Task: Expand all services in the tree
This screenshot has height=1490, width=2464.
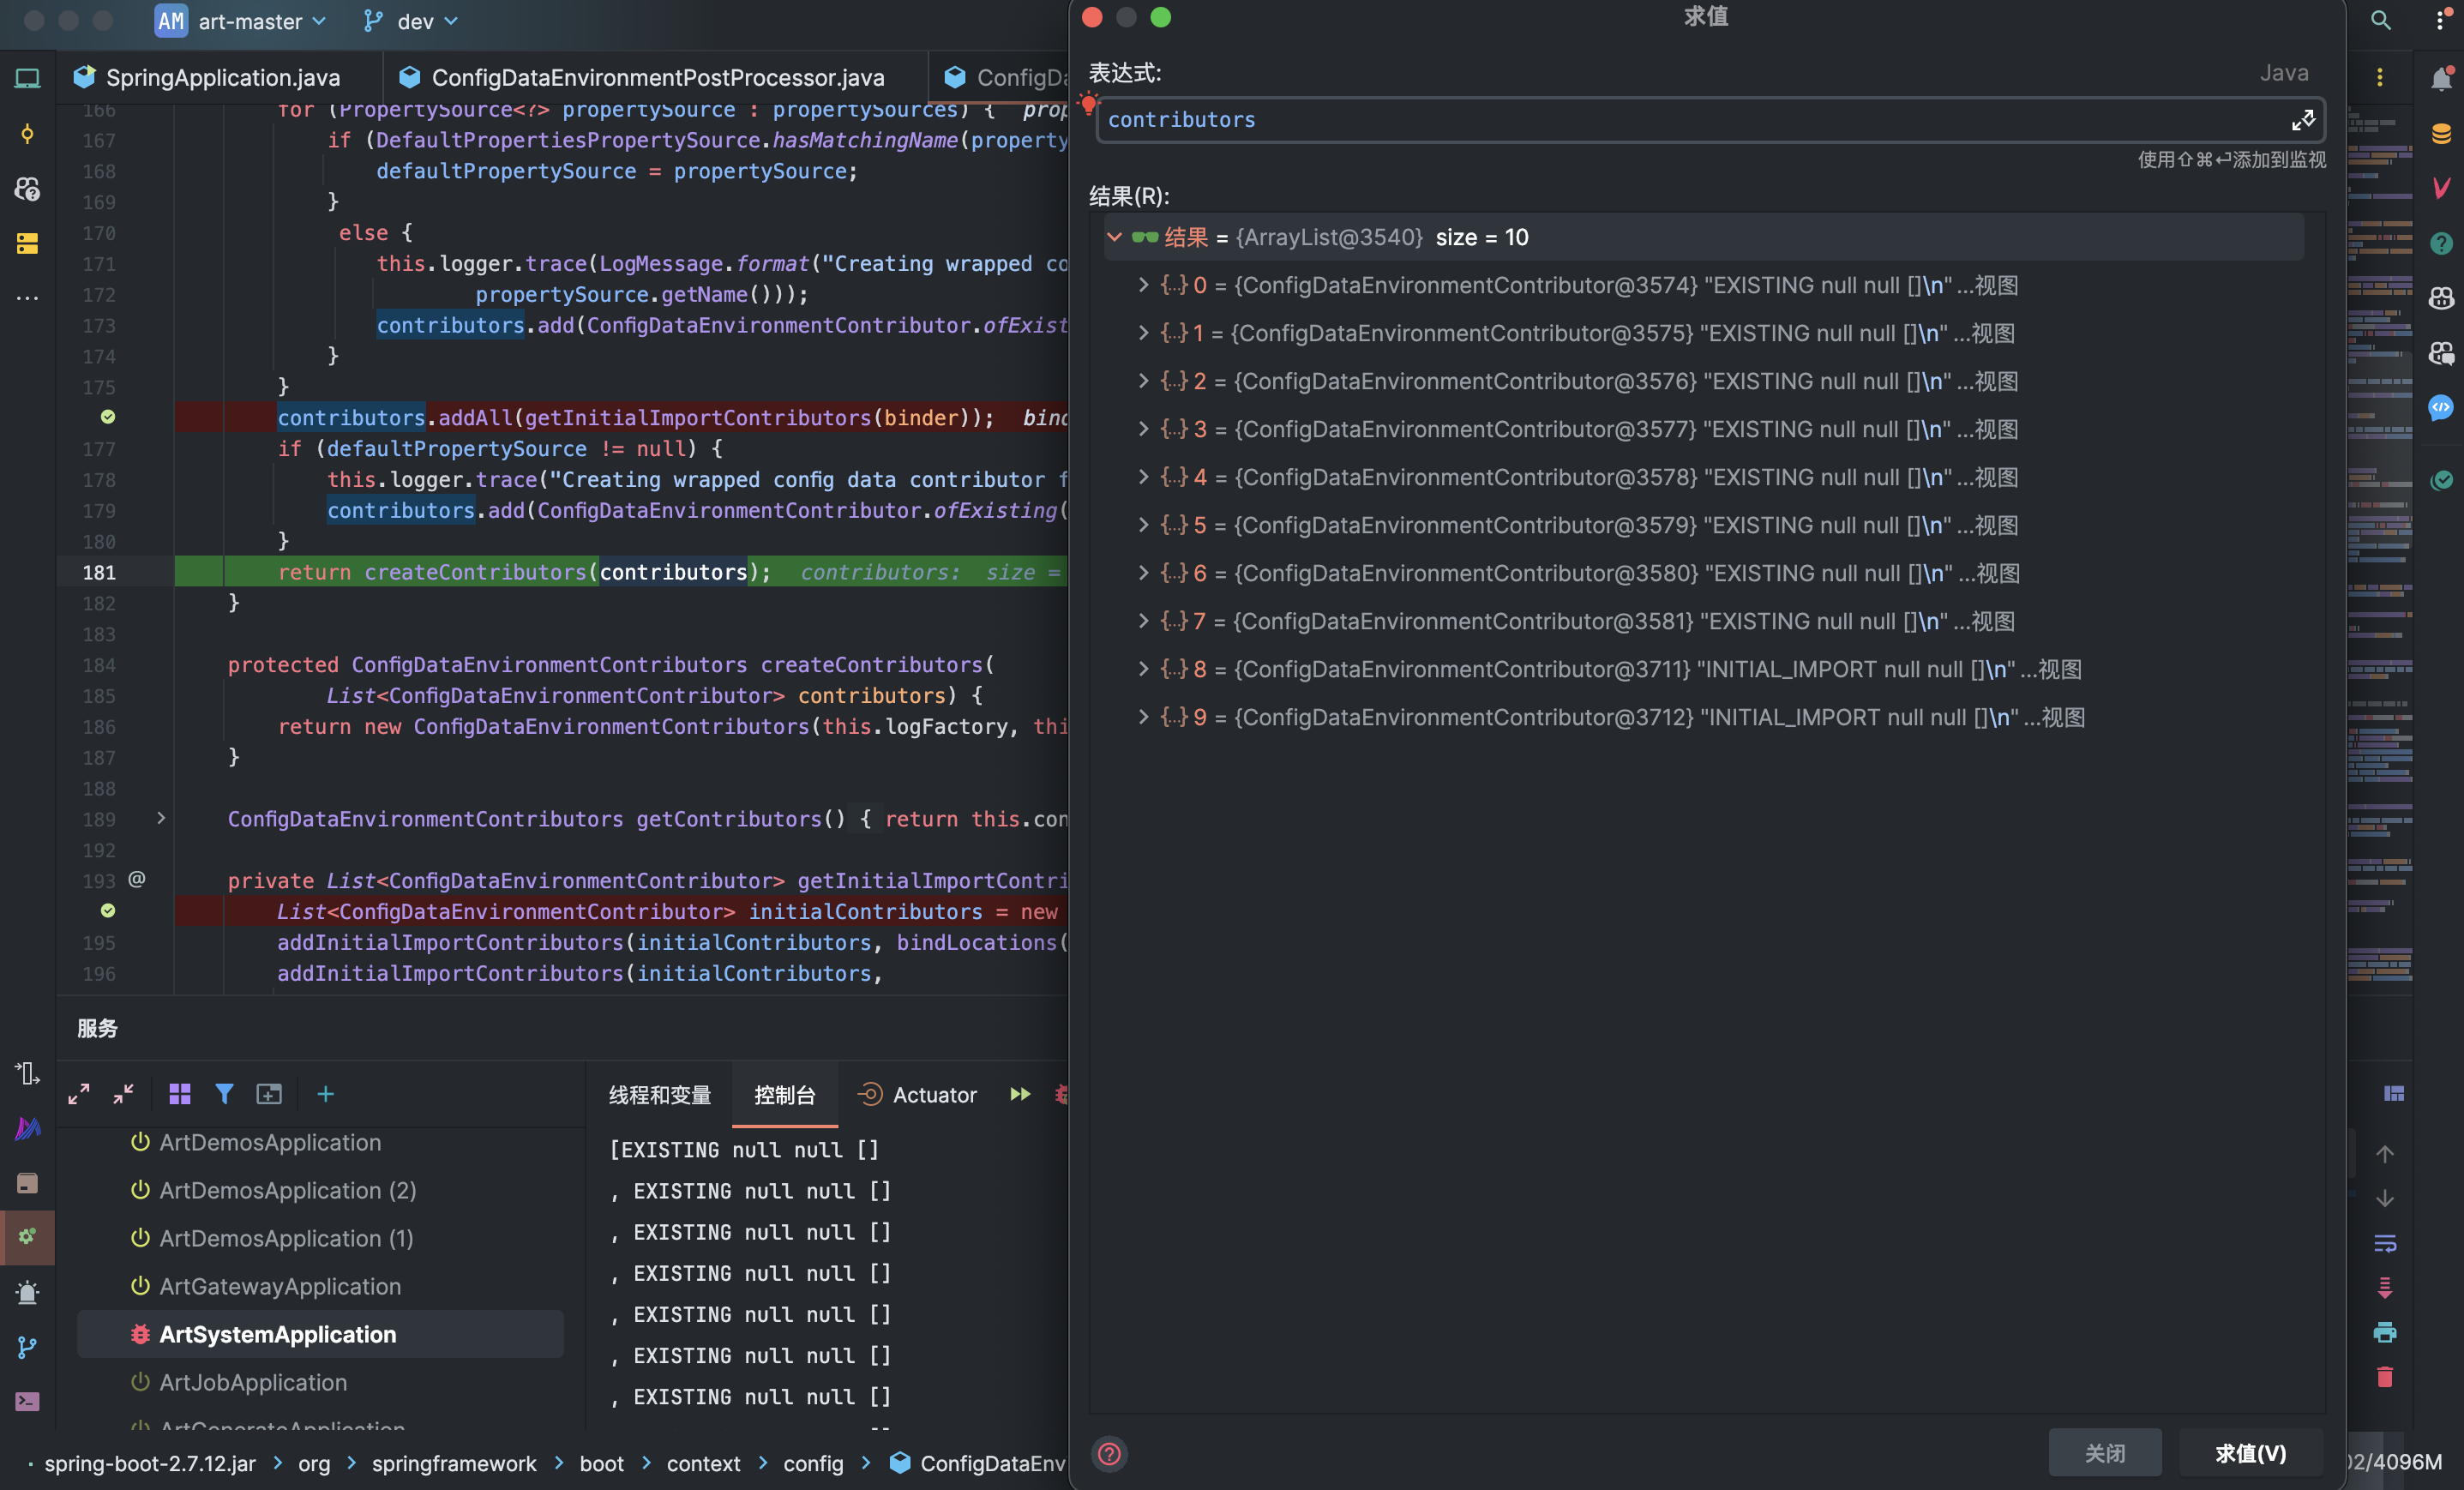Action: (79, 1094)
